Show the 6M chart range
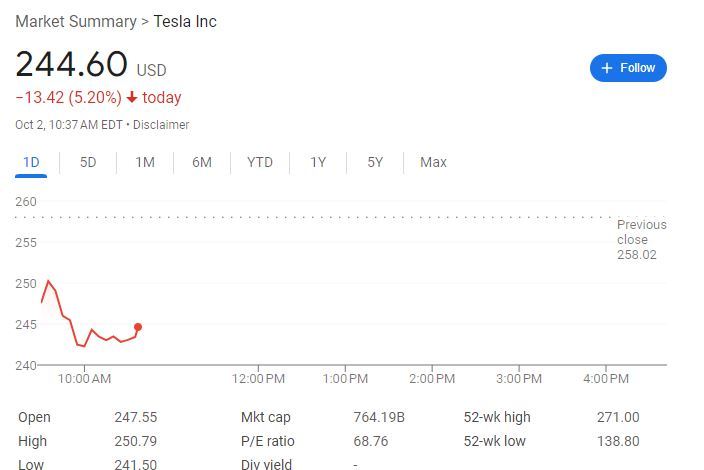Screen dimensions: 704x470 point(202,162)
